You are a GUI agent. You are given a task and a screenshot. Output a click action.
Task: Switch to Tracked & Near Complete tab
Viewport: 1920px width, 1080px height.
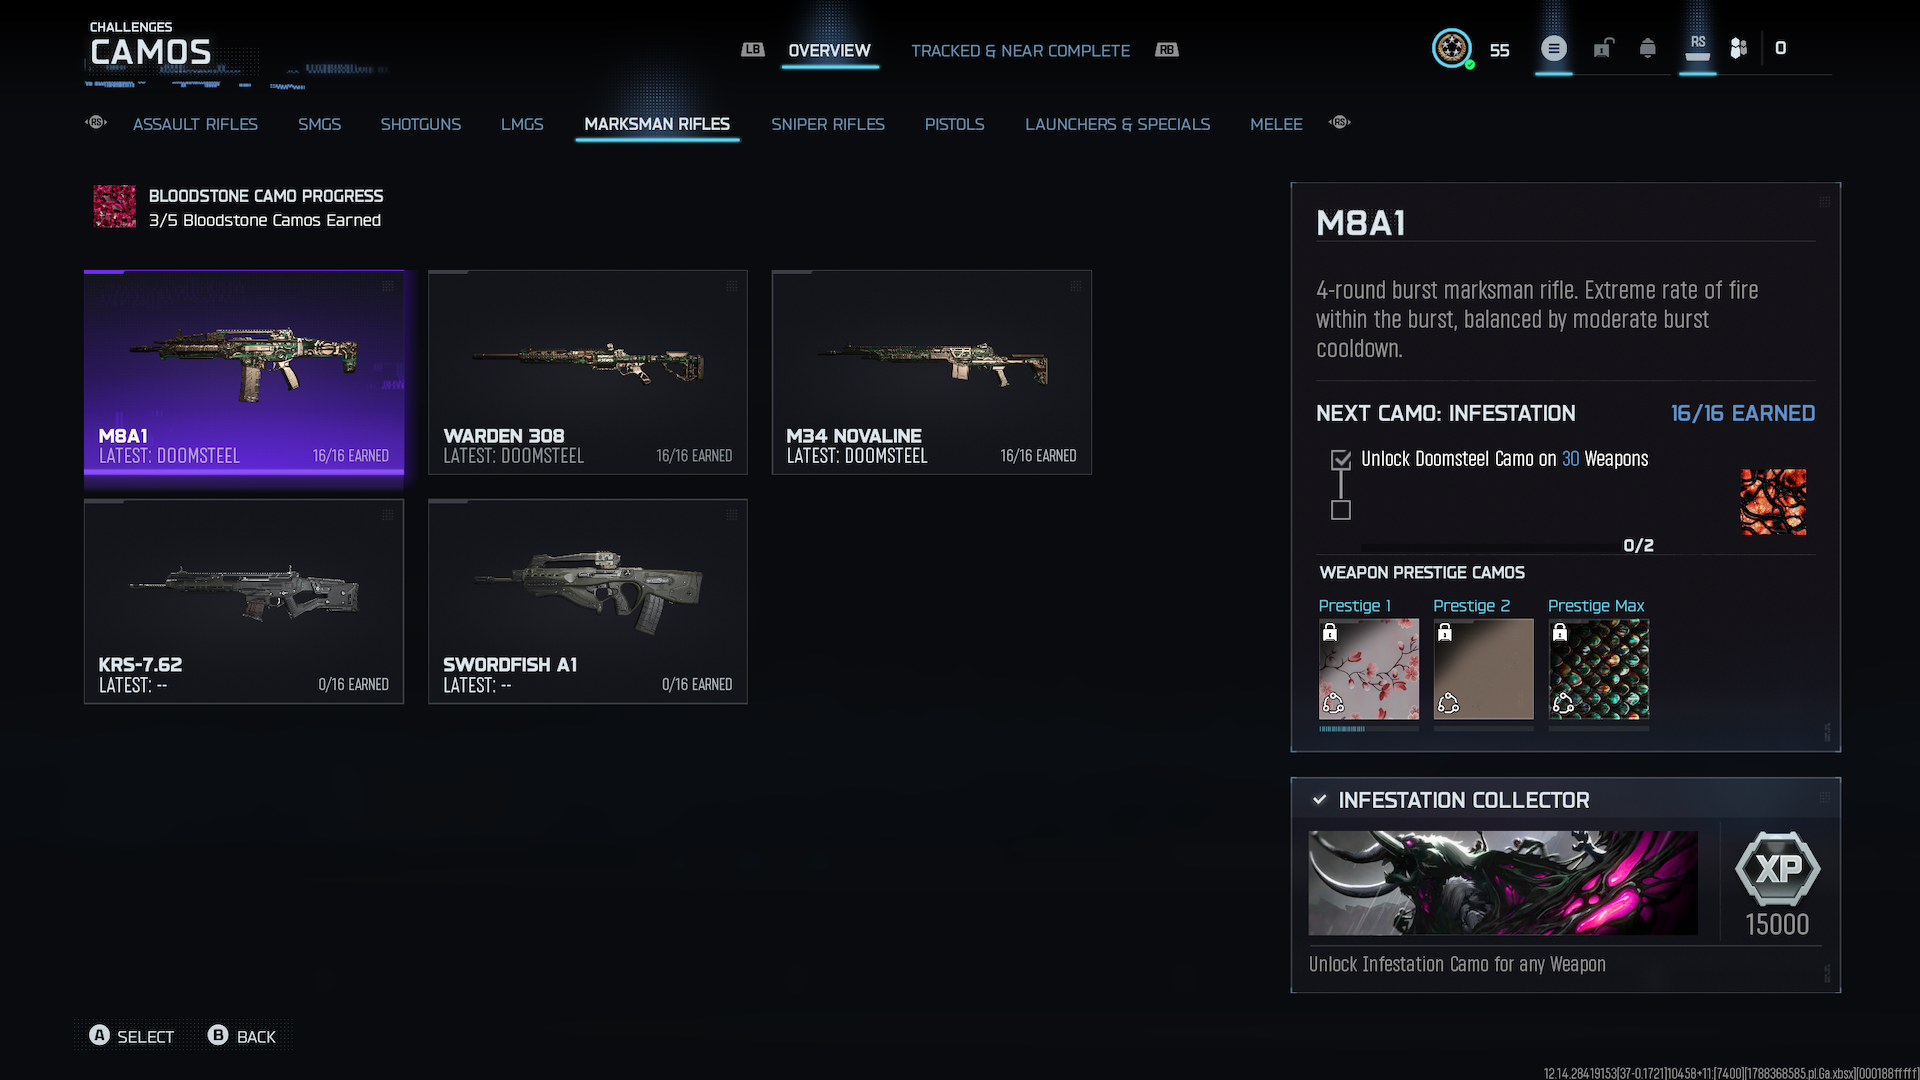[x=1020, y=50]
